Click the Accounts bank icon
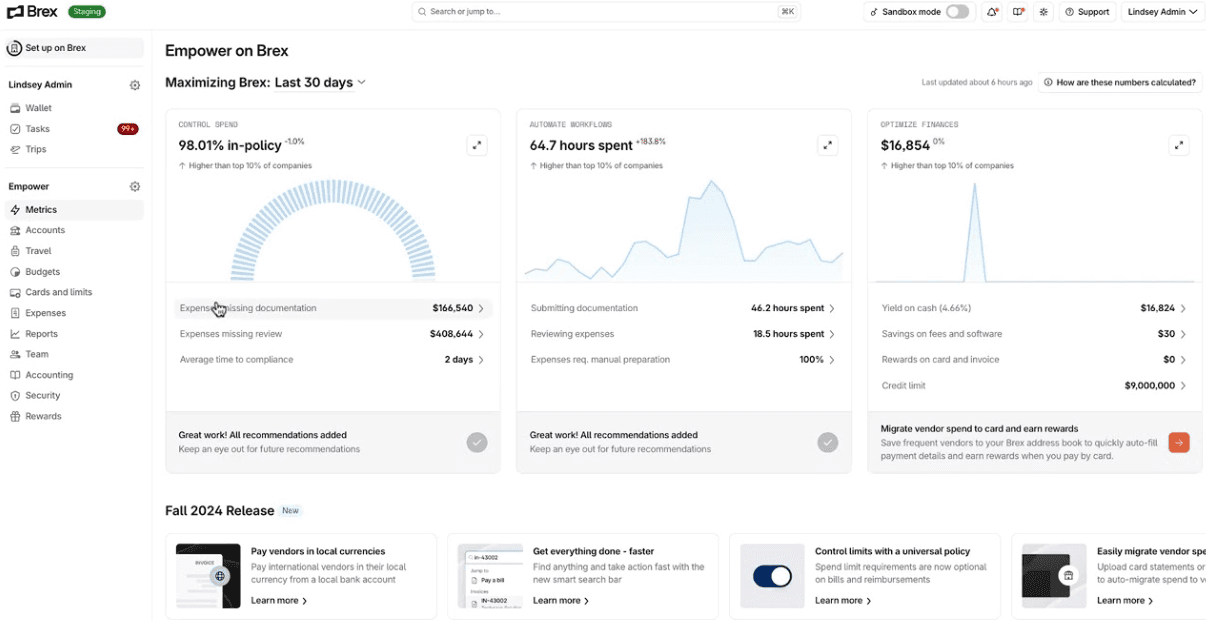Image resolution: width=1206 pixels, height=621 pixels. (x=15, y=230)
